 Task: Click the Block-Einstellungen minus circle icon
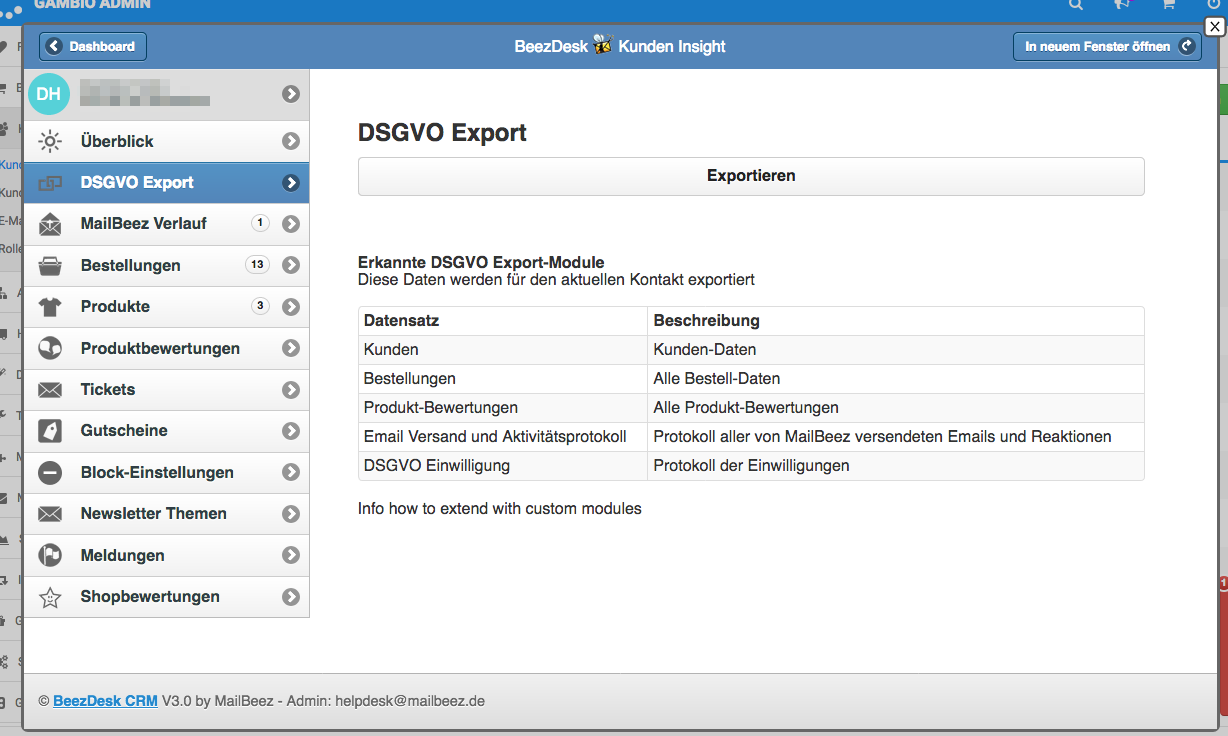[x=50, y=473]
